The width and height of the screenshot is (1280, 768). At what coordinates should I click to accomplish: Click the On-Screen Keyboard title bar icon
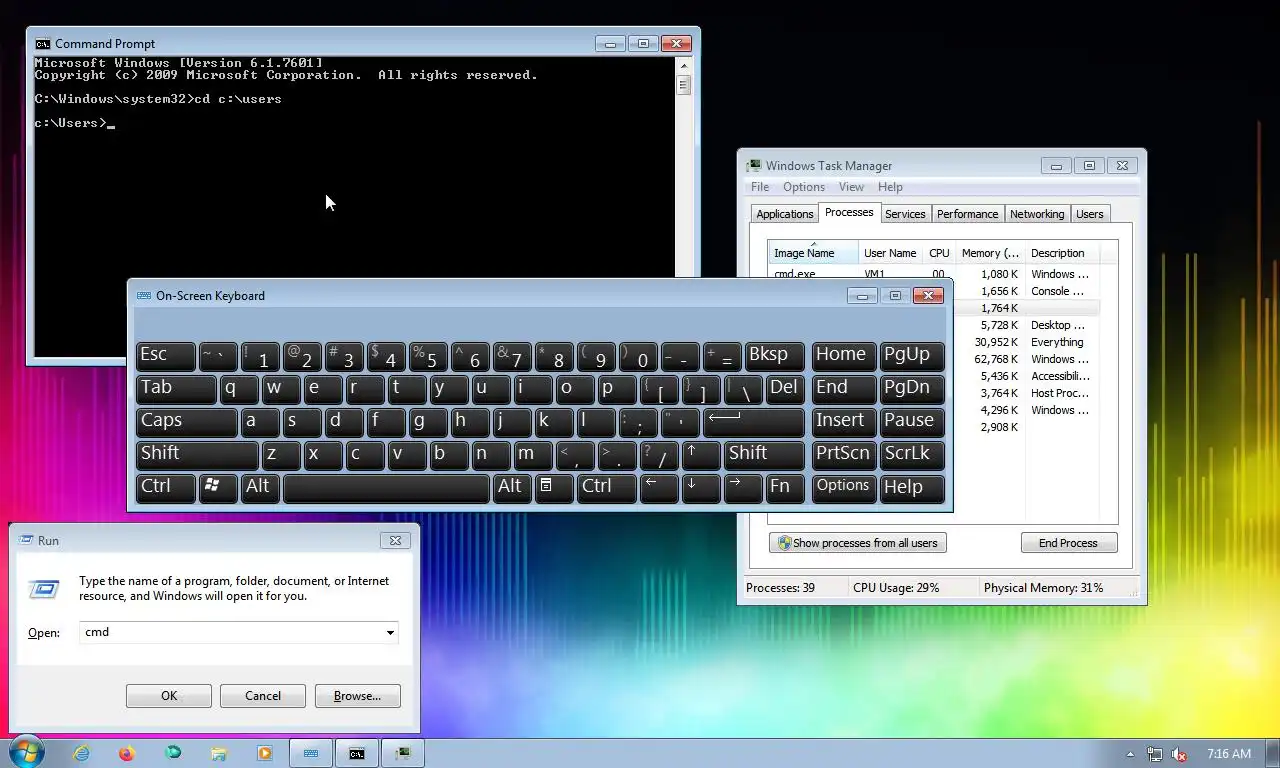point(144,296)
